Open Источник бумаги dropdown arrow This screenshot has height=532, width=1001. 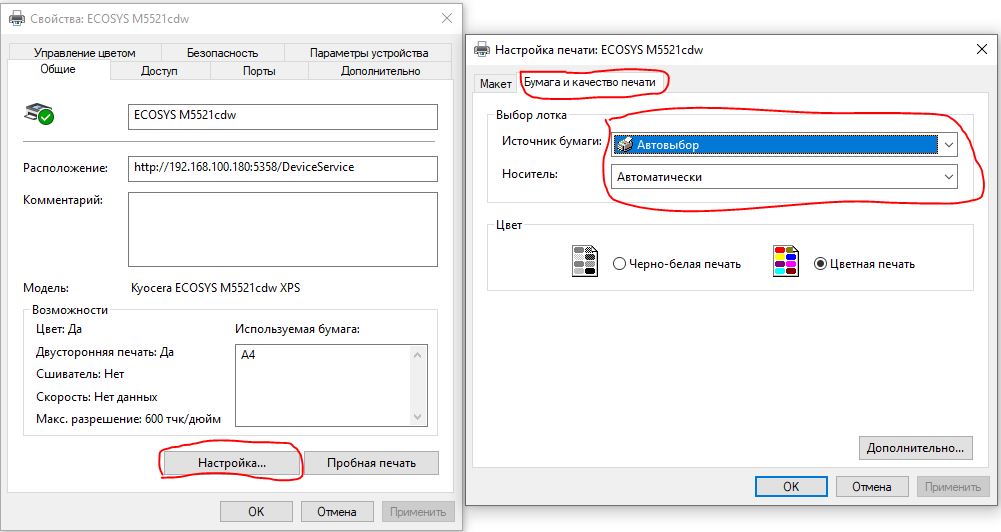point(949,145)
